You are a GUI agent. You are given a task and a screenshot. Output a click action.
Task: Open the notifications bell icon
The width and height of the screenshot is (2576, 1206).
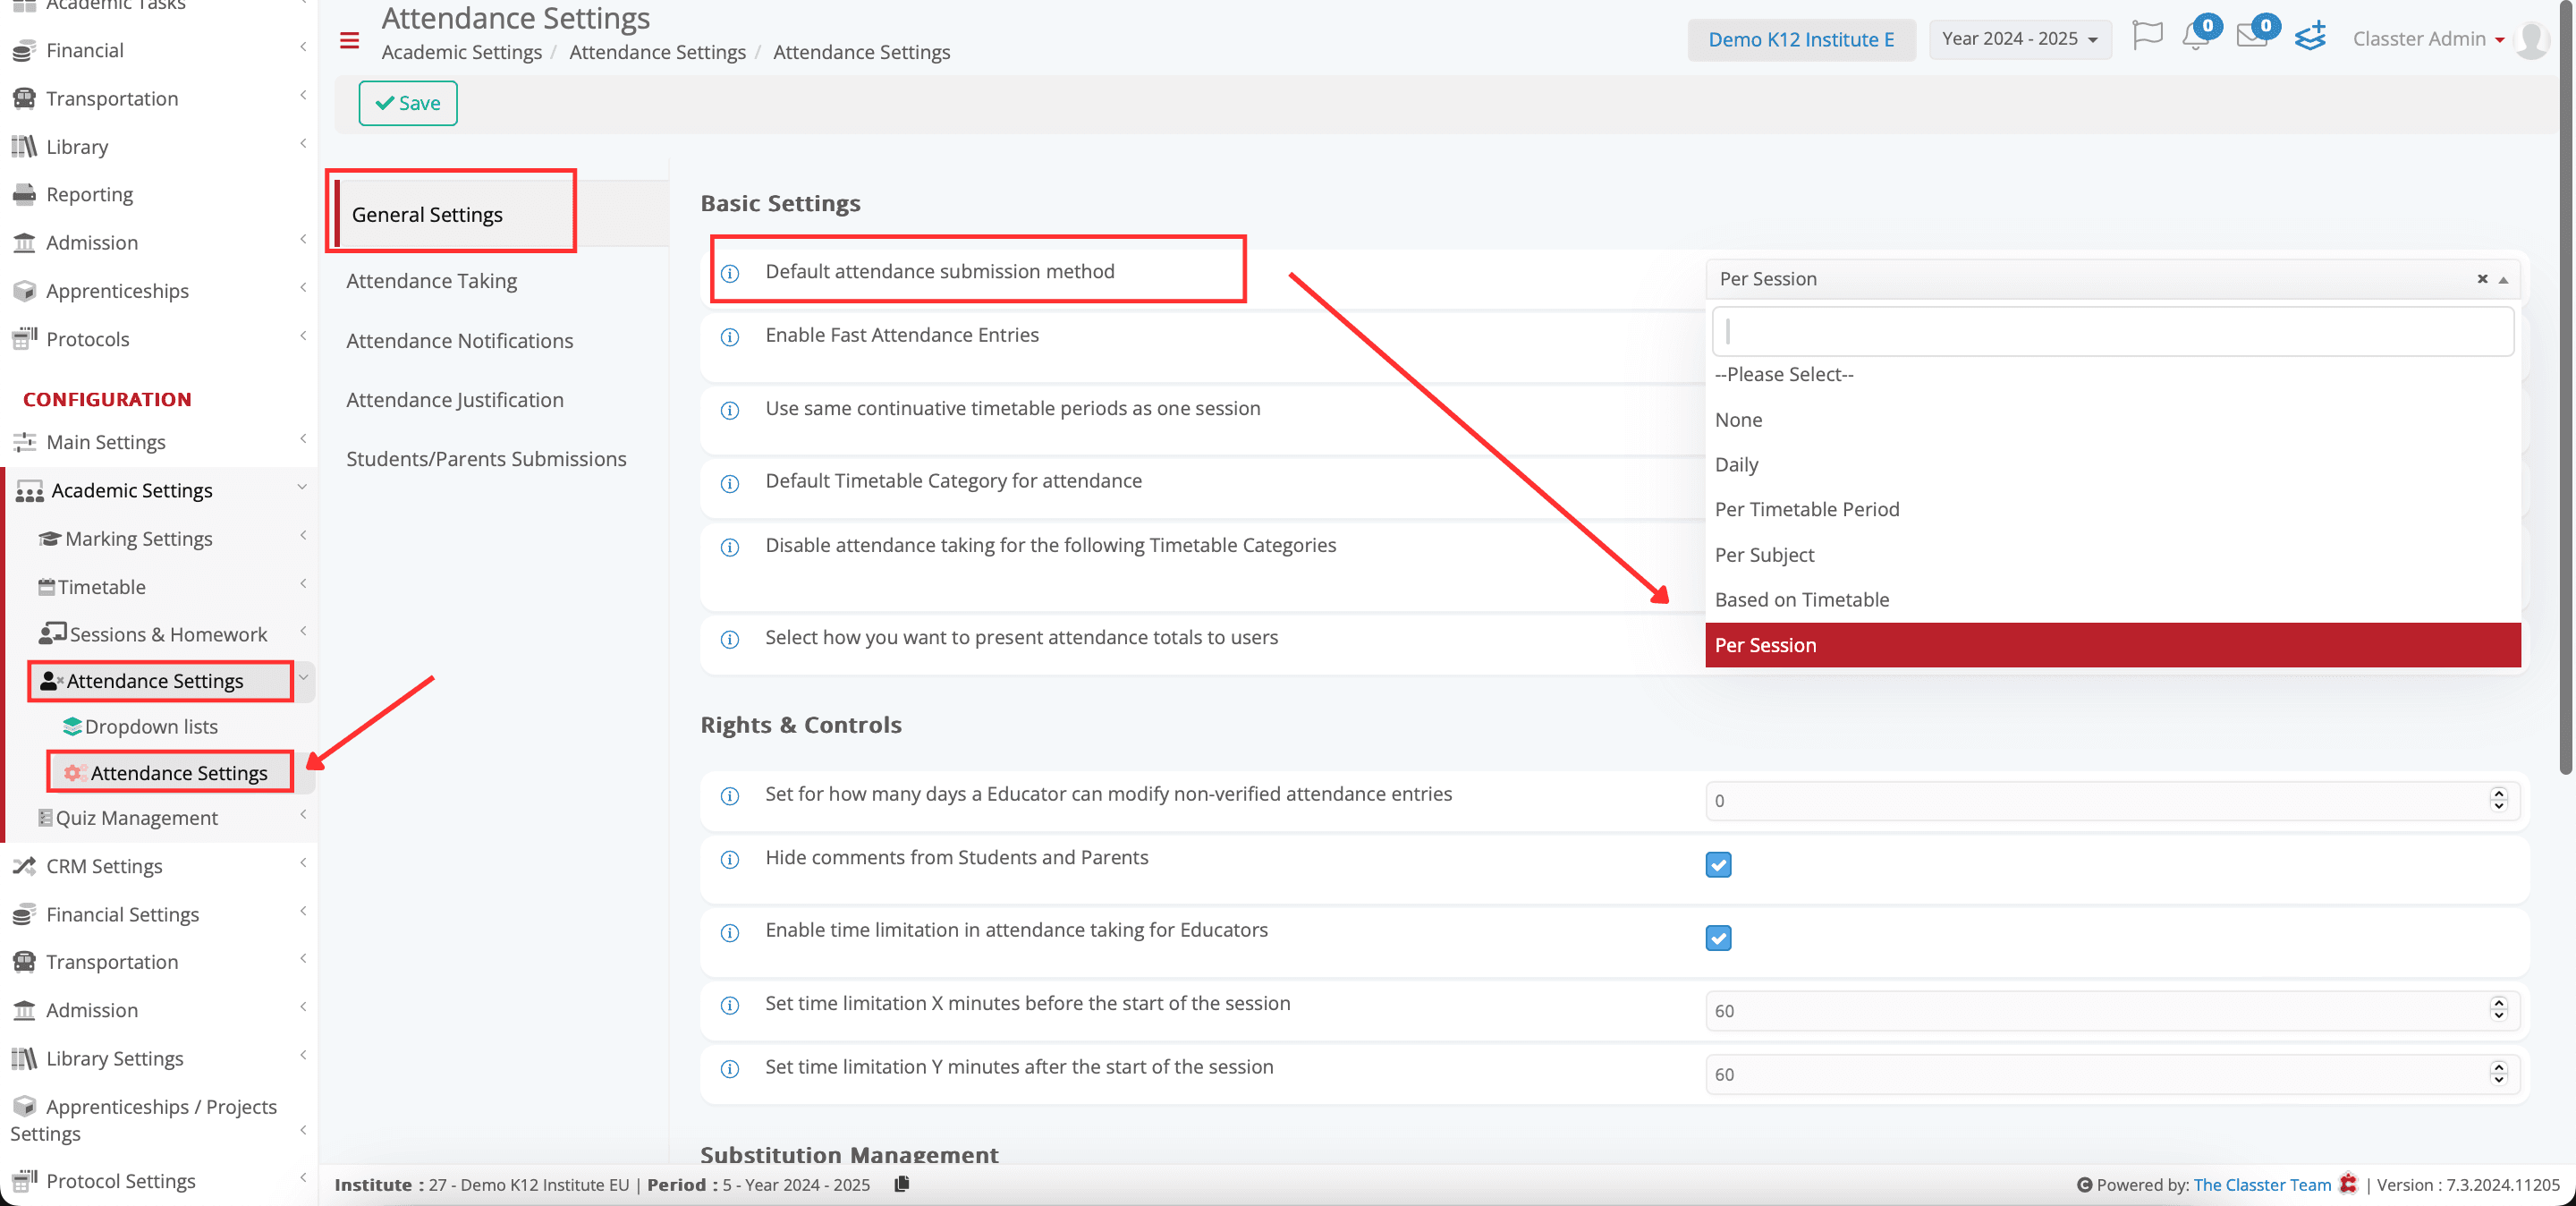pyautogui.click(x=2195, y=37)
